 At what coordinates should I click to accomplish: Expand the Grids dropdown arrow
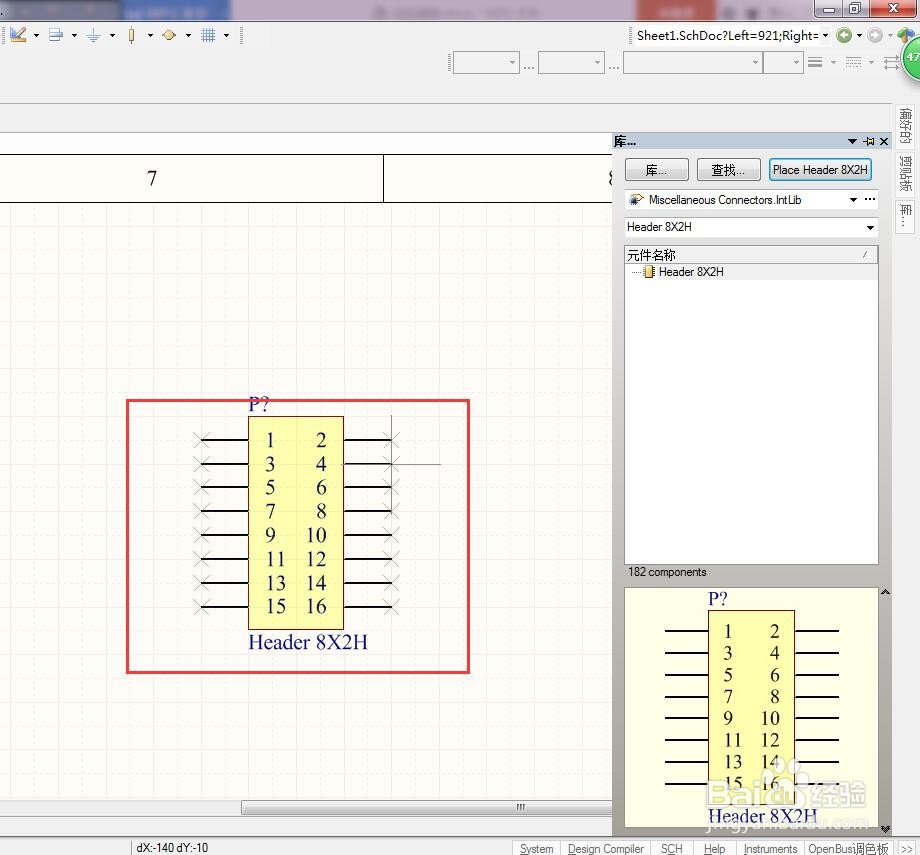[x=226, y=35]
